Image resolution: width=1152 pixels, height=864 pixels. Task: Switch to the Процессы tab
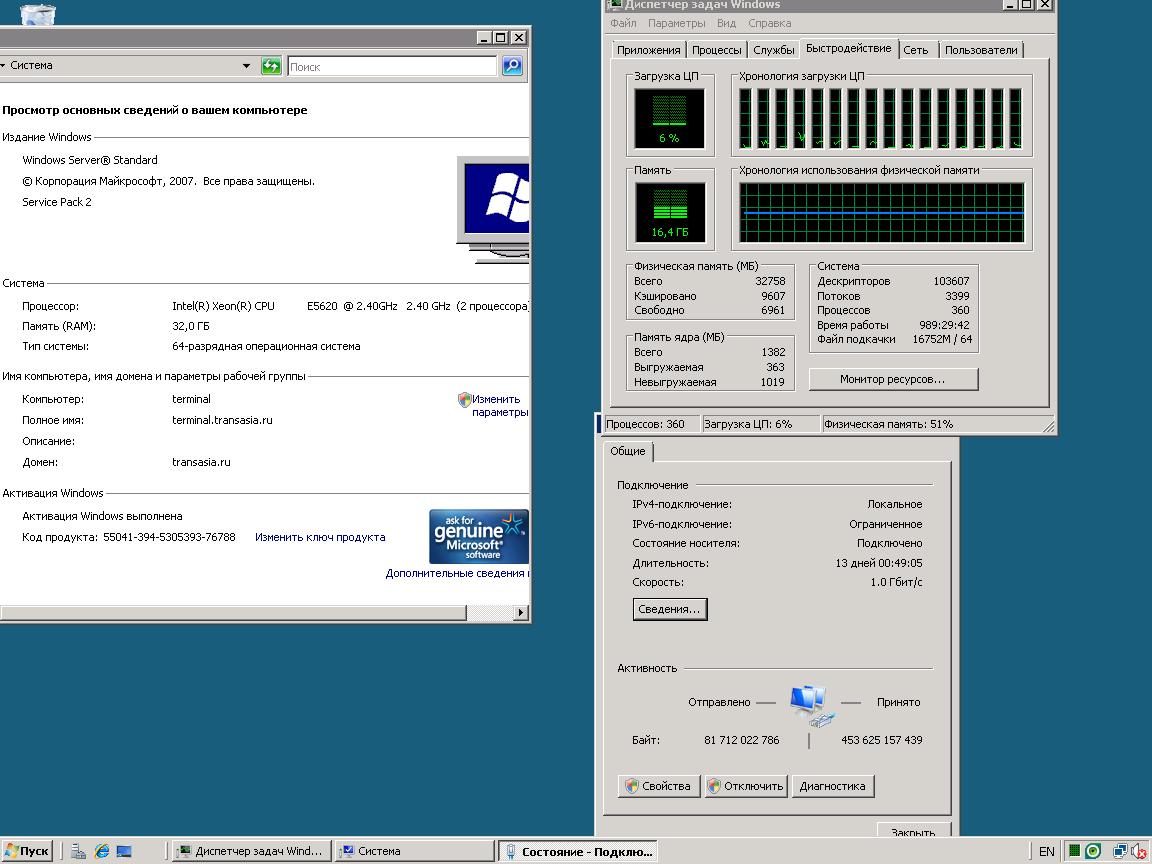coord(716,50)
